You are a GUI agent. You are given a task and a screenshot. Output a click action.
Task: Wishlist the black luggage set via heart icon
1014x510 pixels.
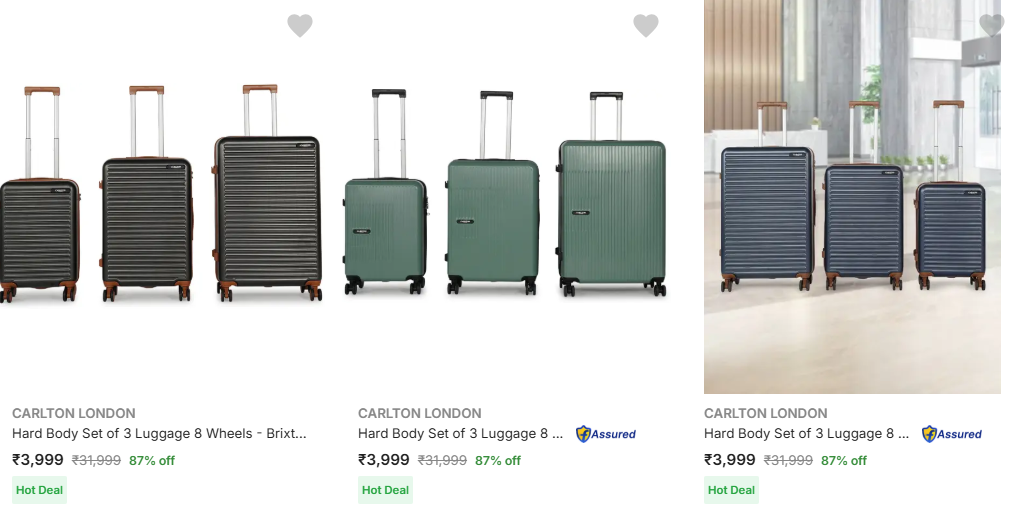300,26
